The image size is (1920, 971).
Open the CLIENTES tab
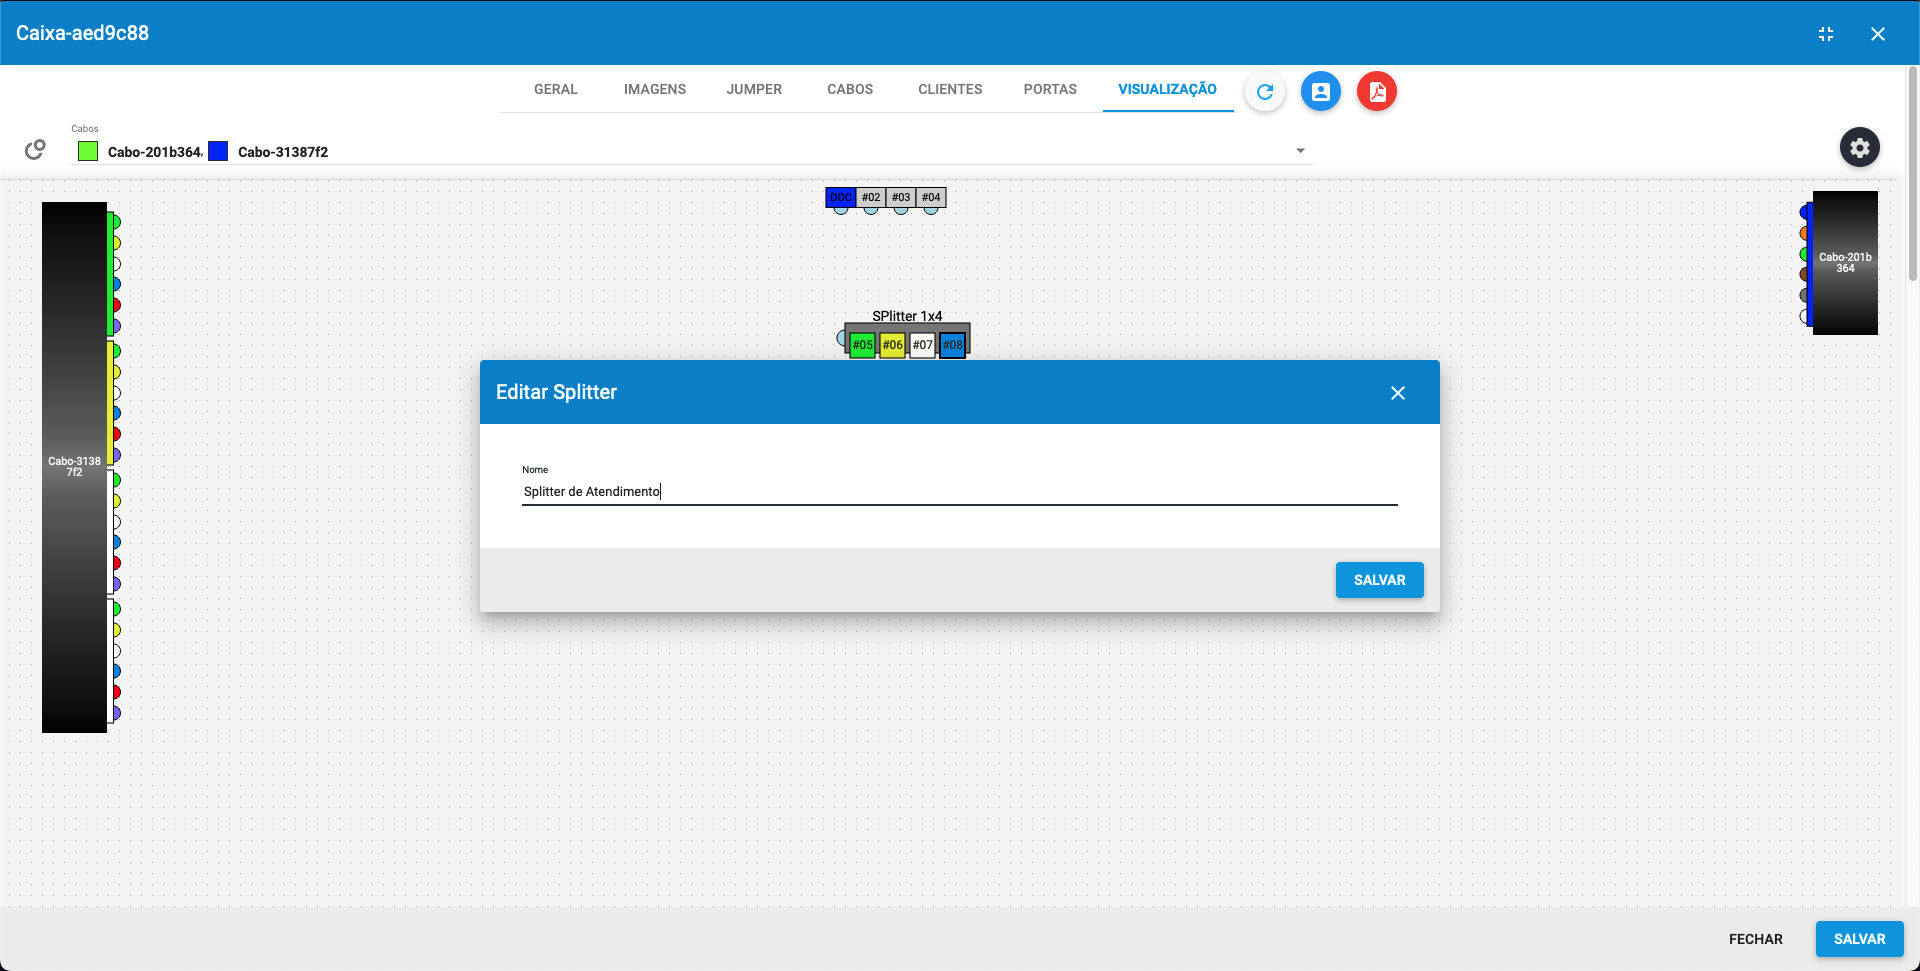949,89
